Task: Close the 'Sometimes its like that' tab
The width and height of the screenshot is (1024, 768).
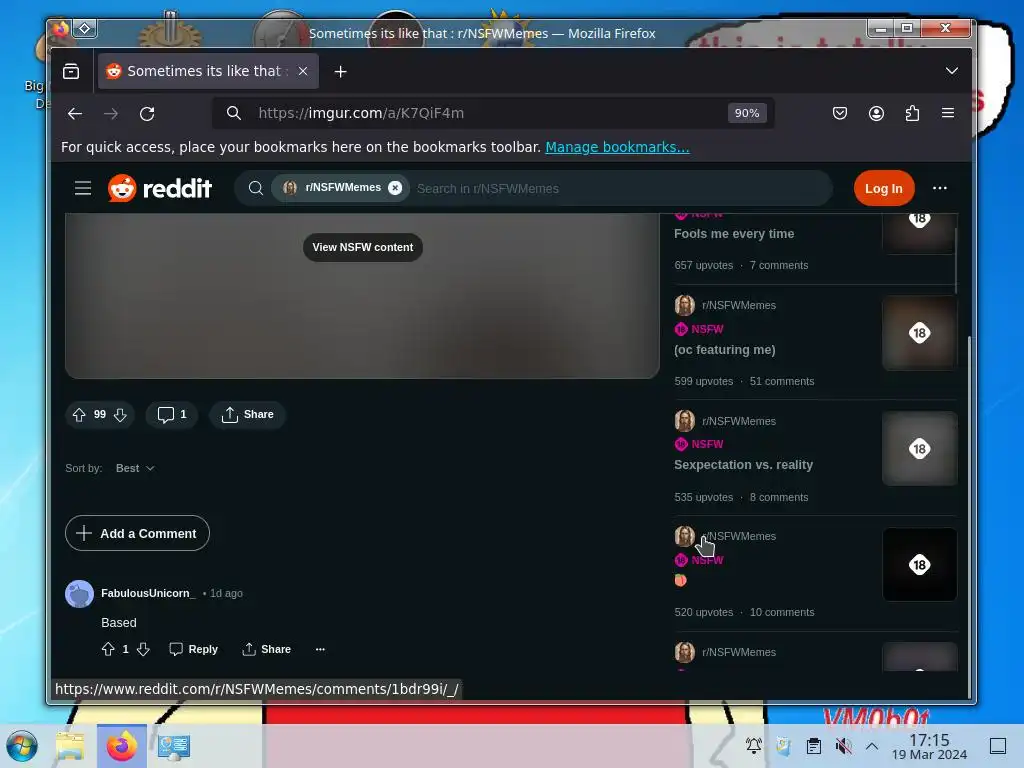Action: tap(303, 71)
